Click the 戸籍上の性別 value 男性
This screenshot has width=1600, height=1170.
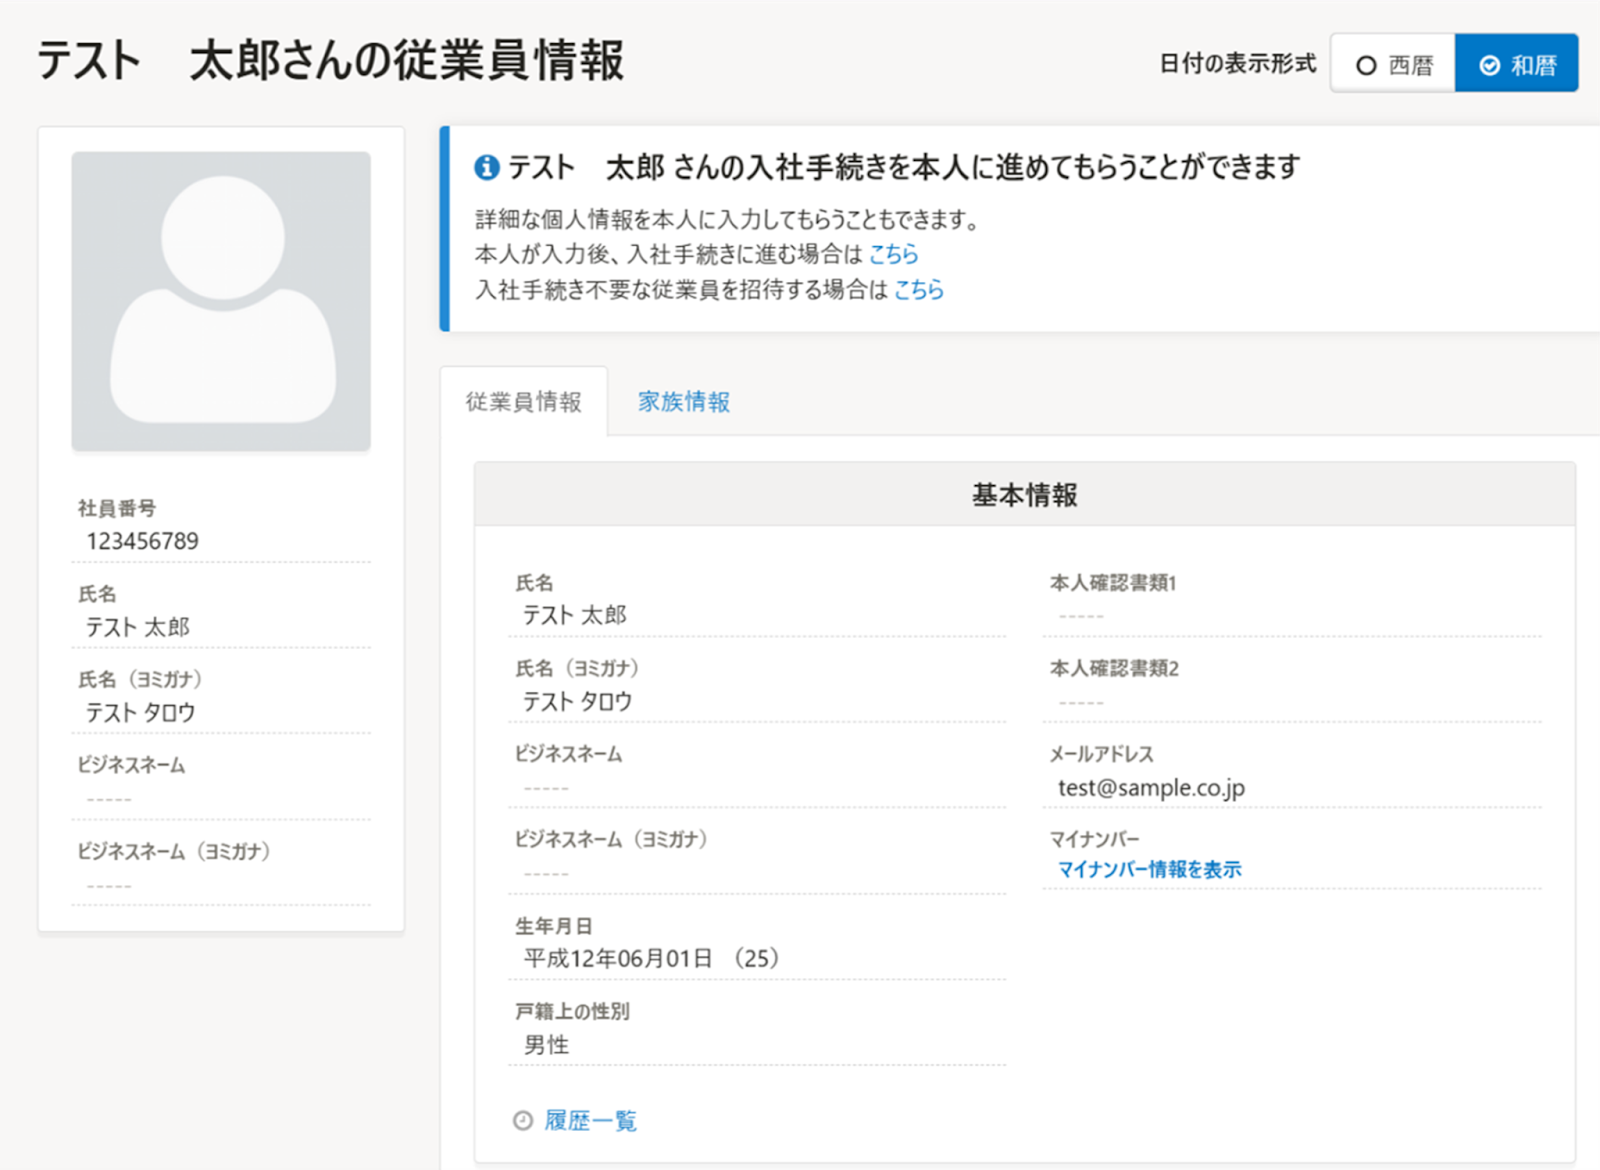(x=547, y=1045)
